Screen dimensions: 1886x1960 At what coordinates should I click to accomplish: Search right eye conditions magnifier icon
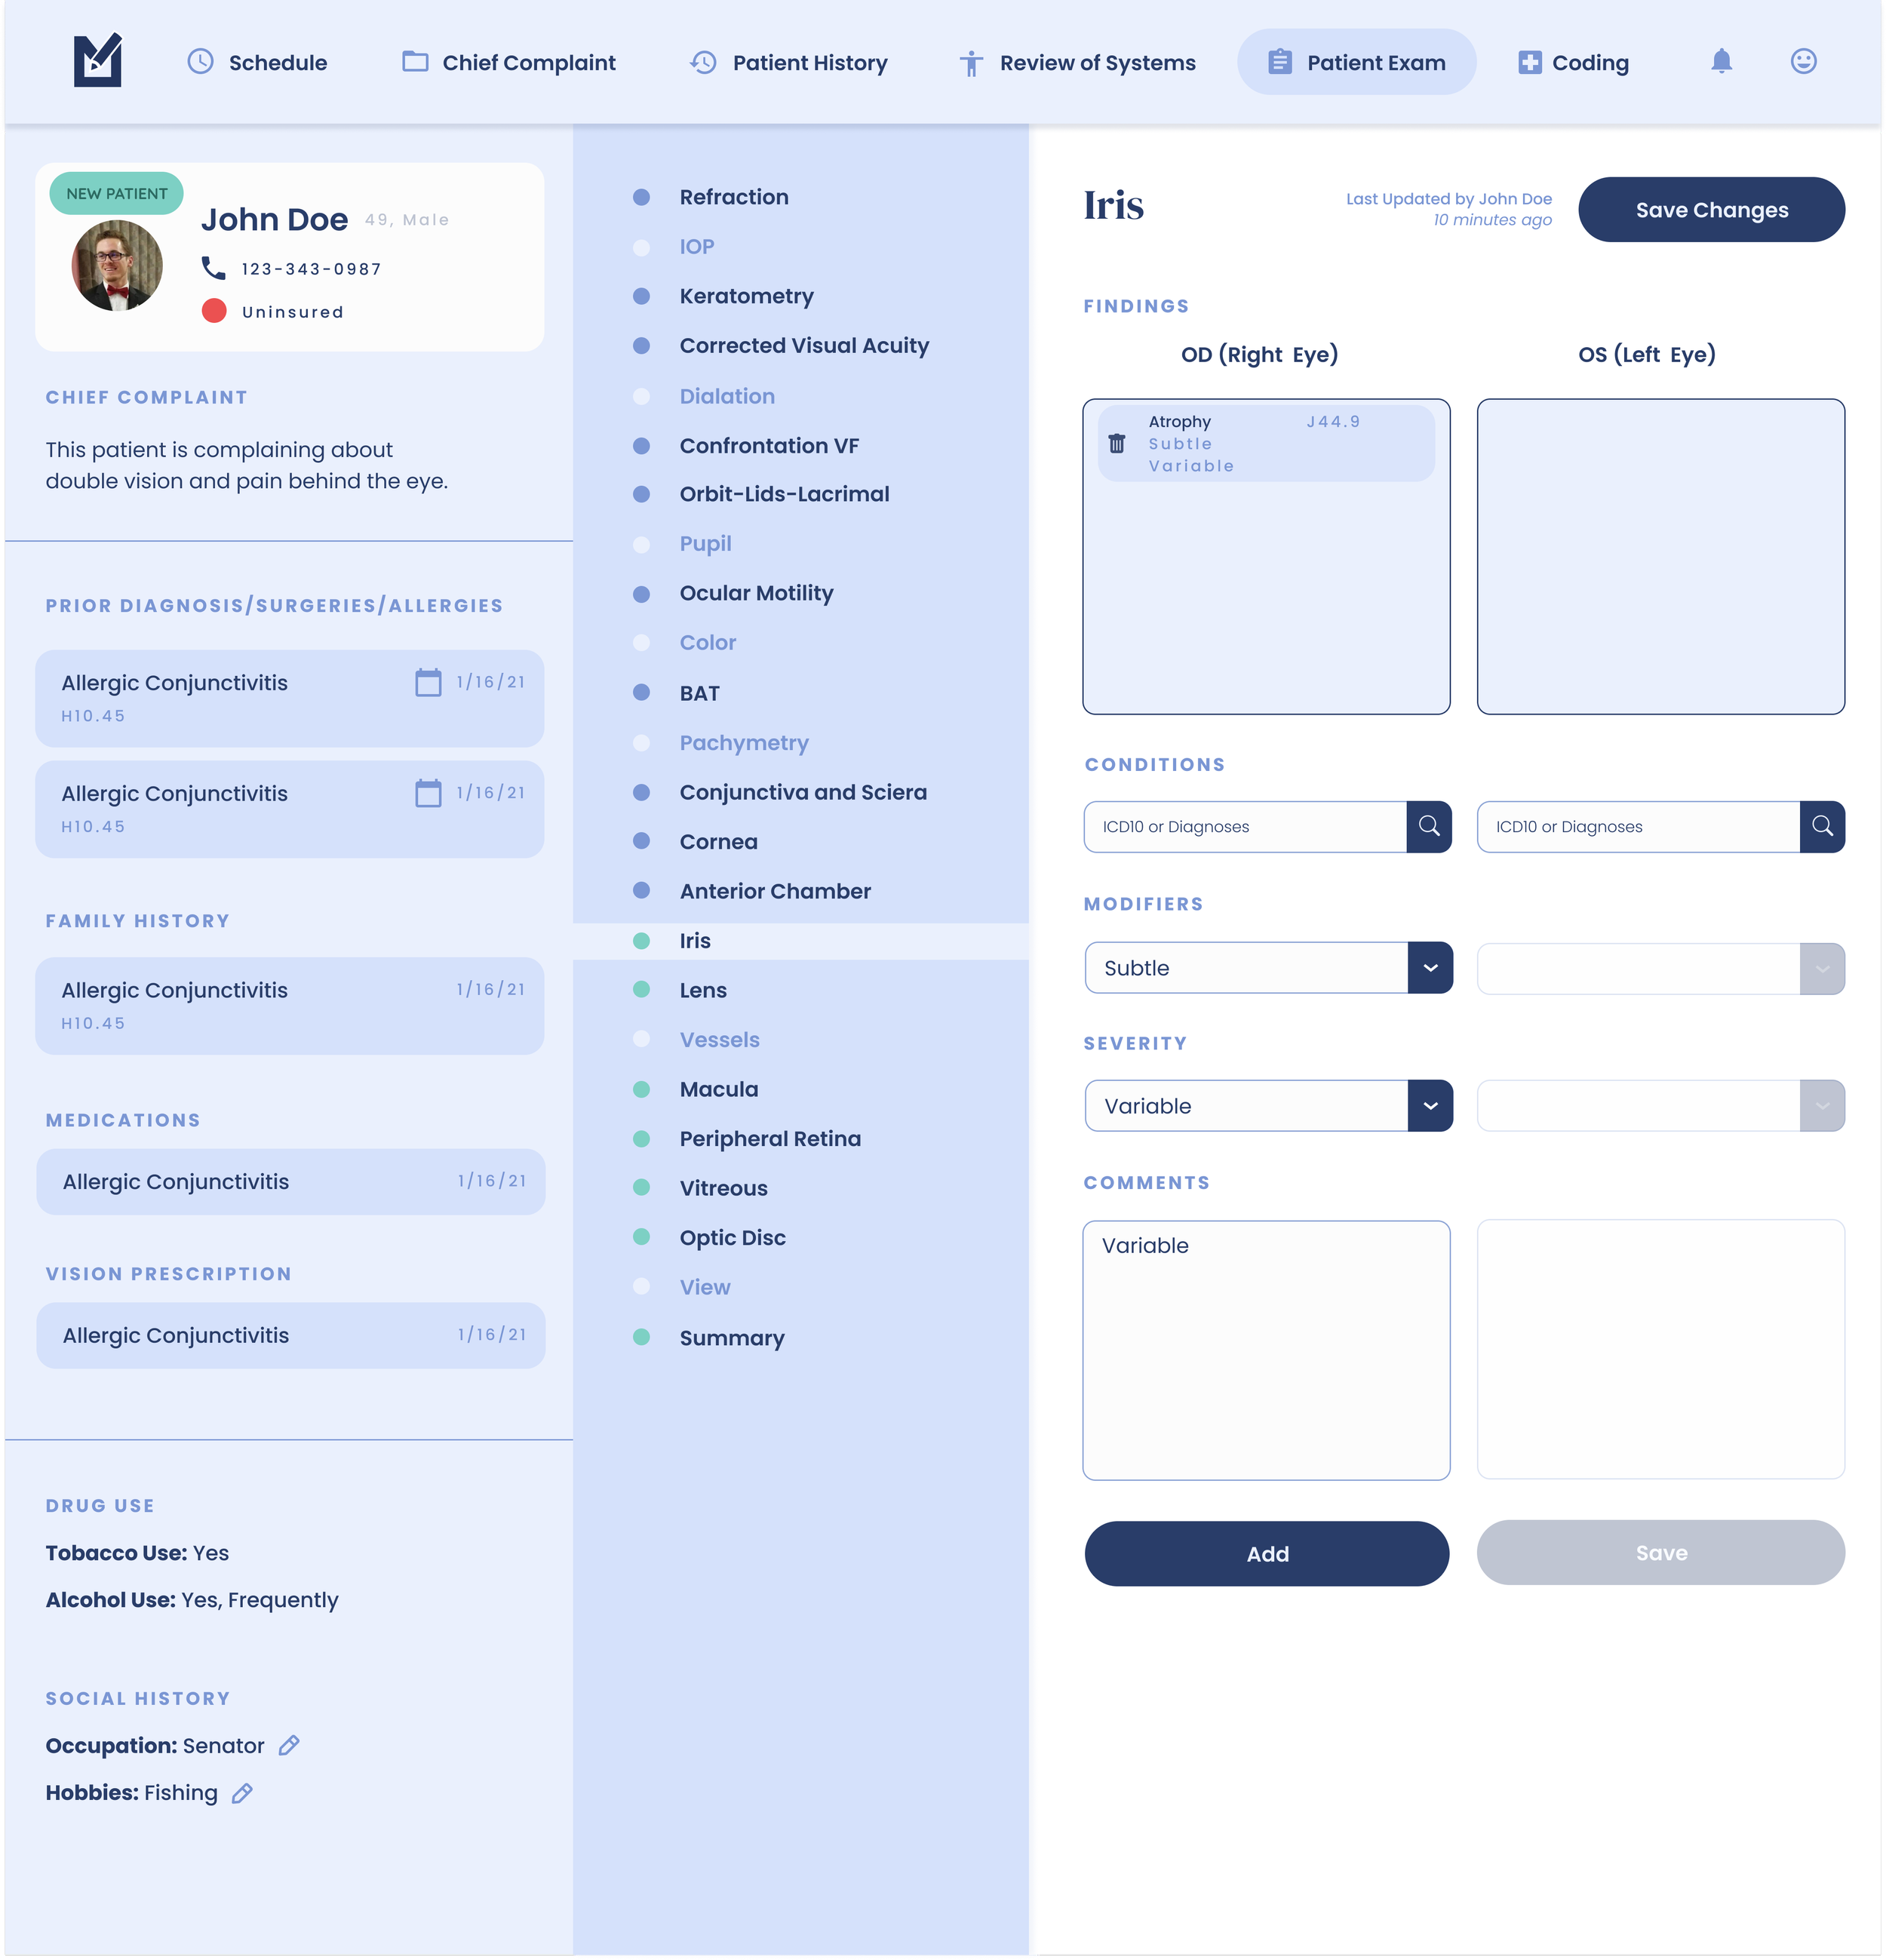tap(1429, 826)
